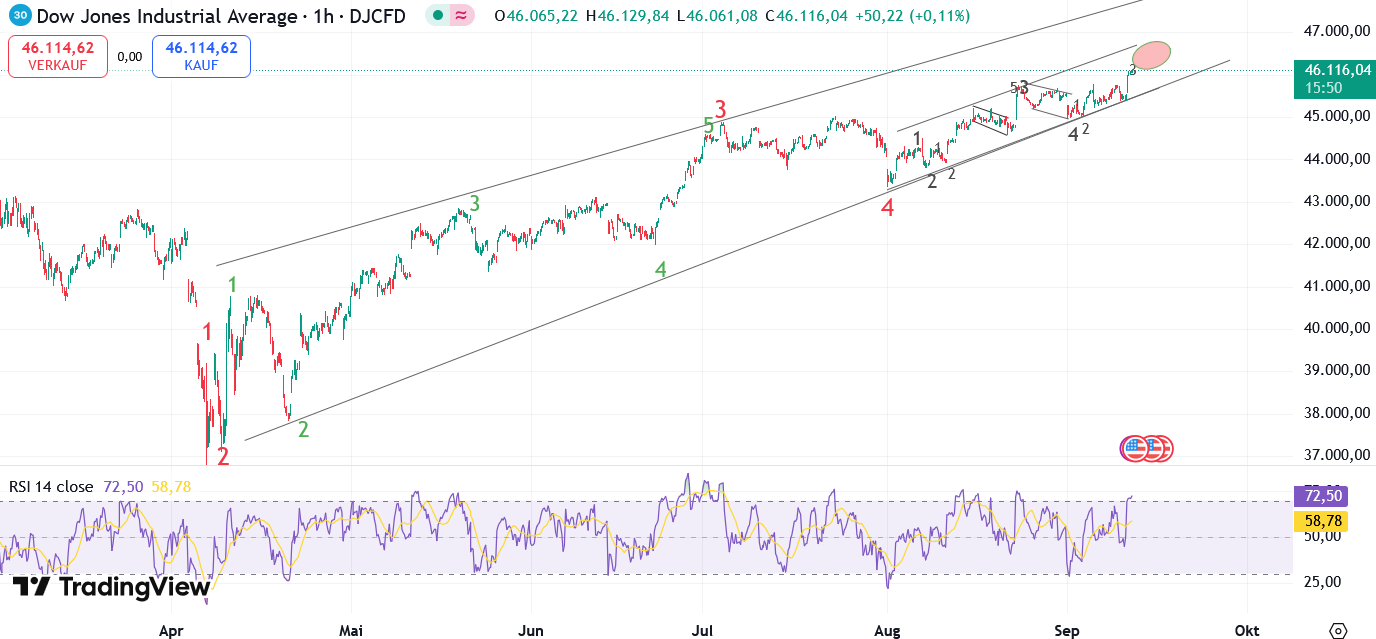This screenshot has width=1376, height=639.
Task: Click the US flag economic event marker
Action: 1134,449
